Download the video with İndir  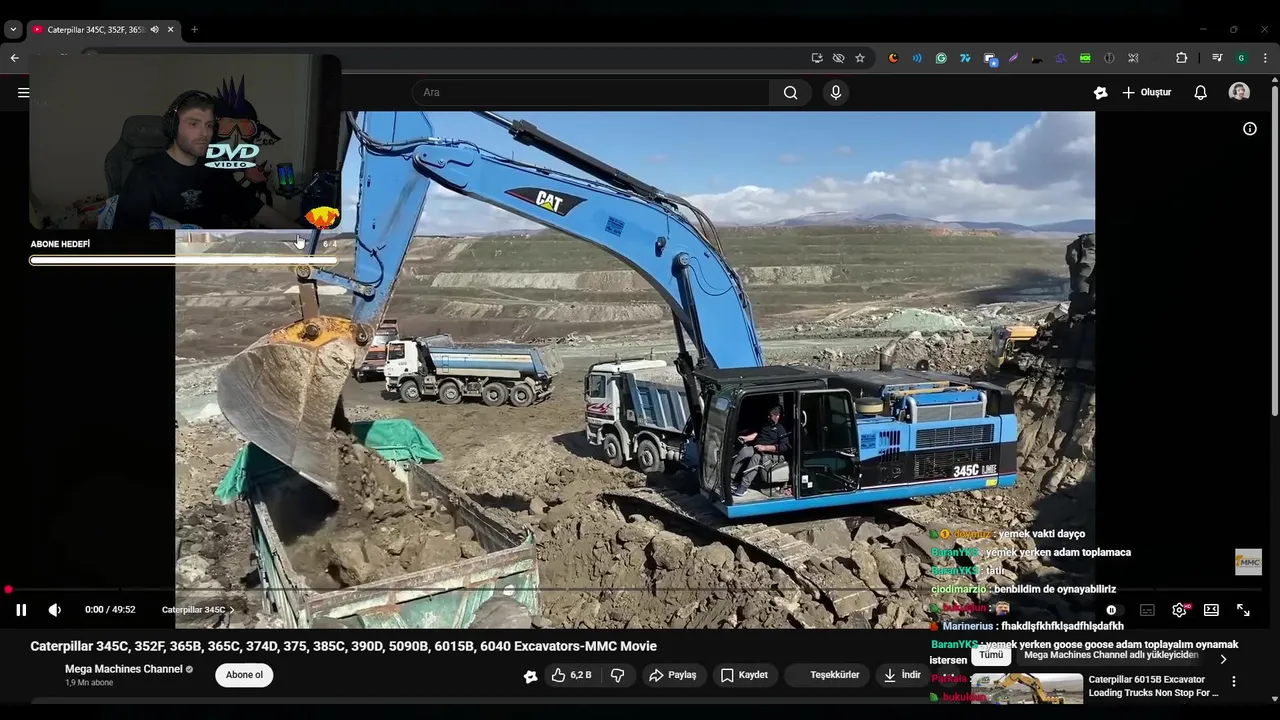pos(902,675)
